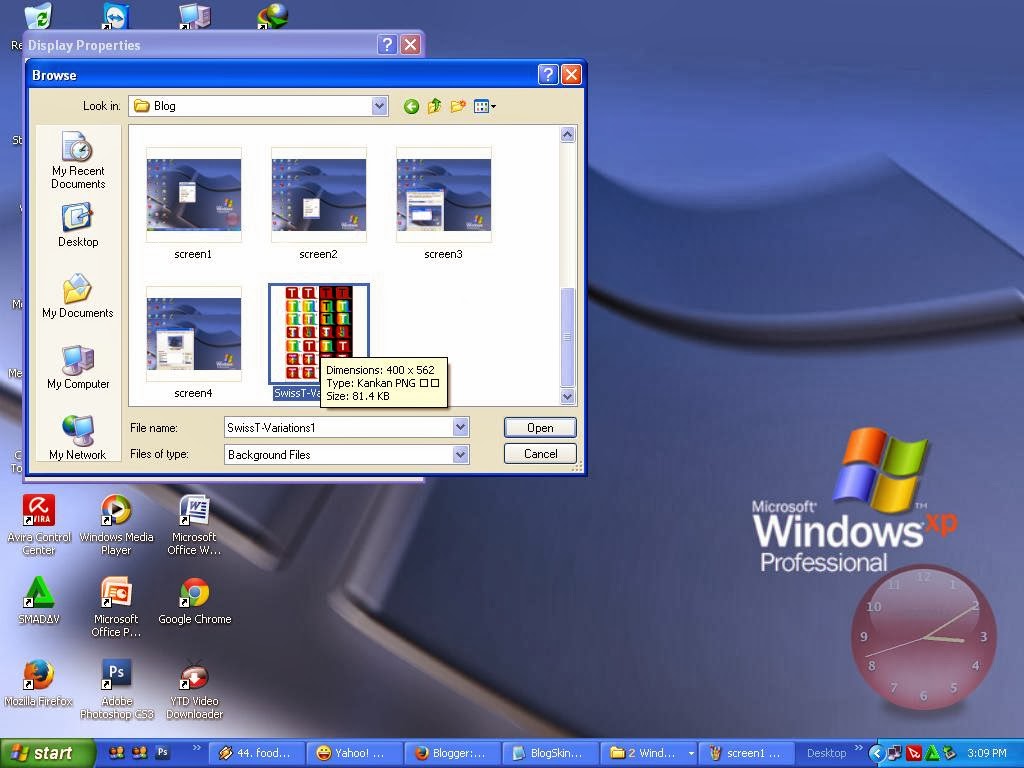Go back using the green arrow icon
1024x768 pixels.
(411, 106)
